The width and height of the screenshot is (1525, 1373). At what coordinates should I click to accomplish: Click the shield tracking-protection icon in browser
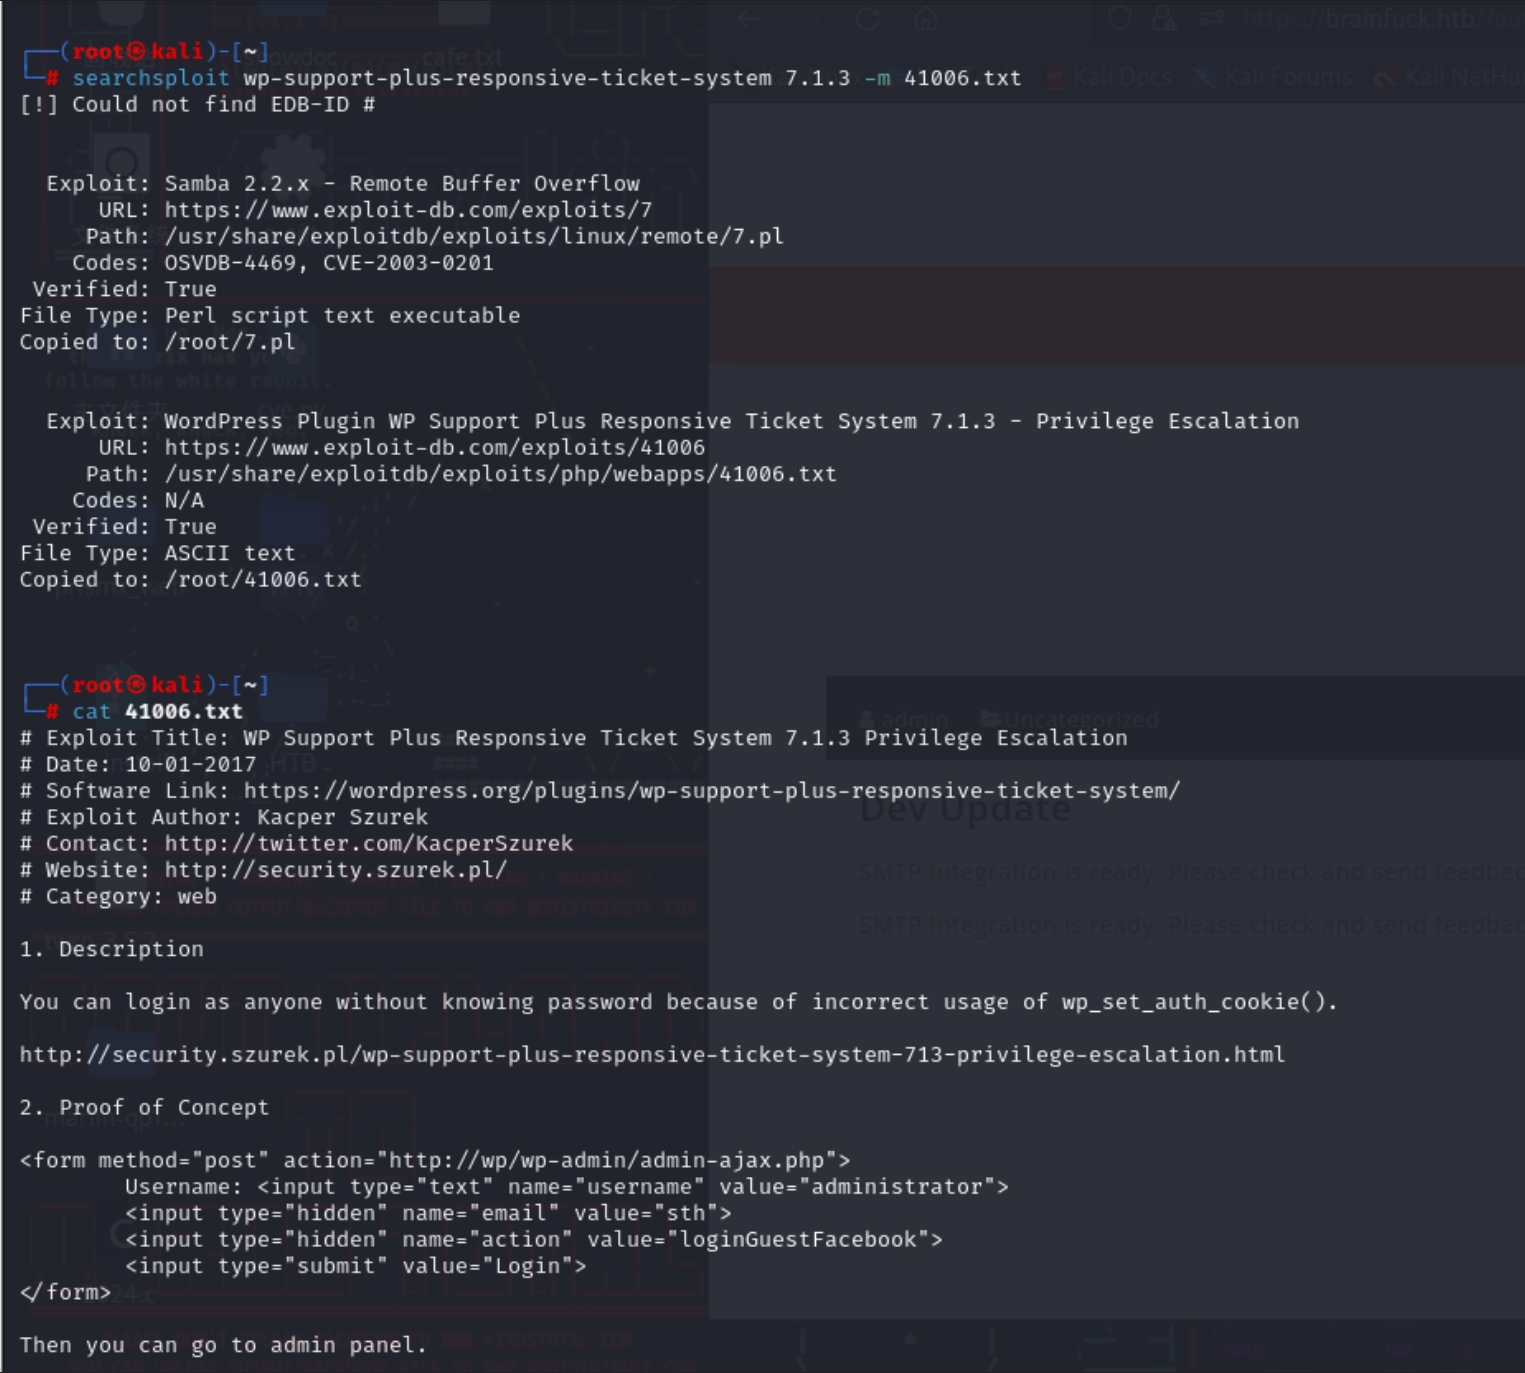pyautogui.click(x=1120, y=18)
